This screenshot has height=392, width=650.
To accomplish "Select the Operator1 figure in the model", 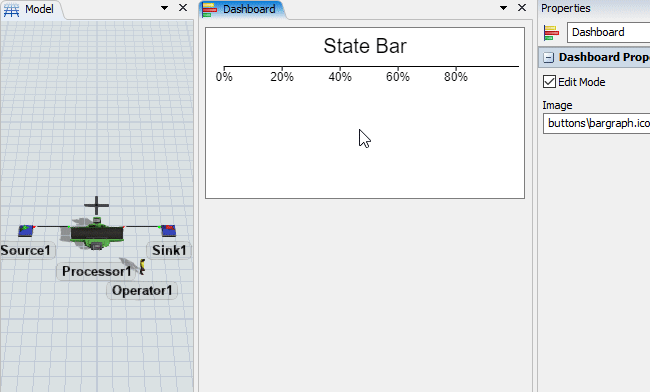I will pos(142,267).
